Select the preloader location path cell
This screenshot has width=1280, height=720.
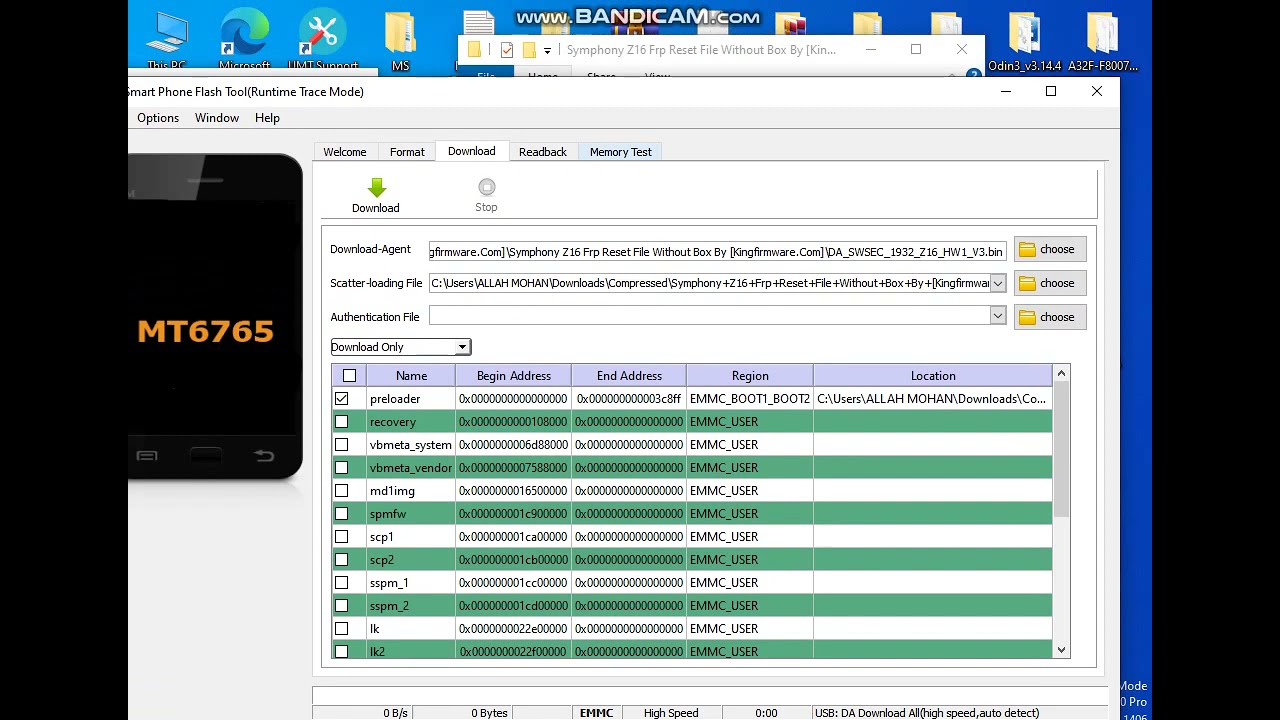[x=932, y=399]
